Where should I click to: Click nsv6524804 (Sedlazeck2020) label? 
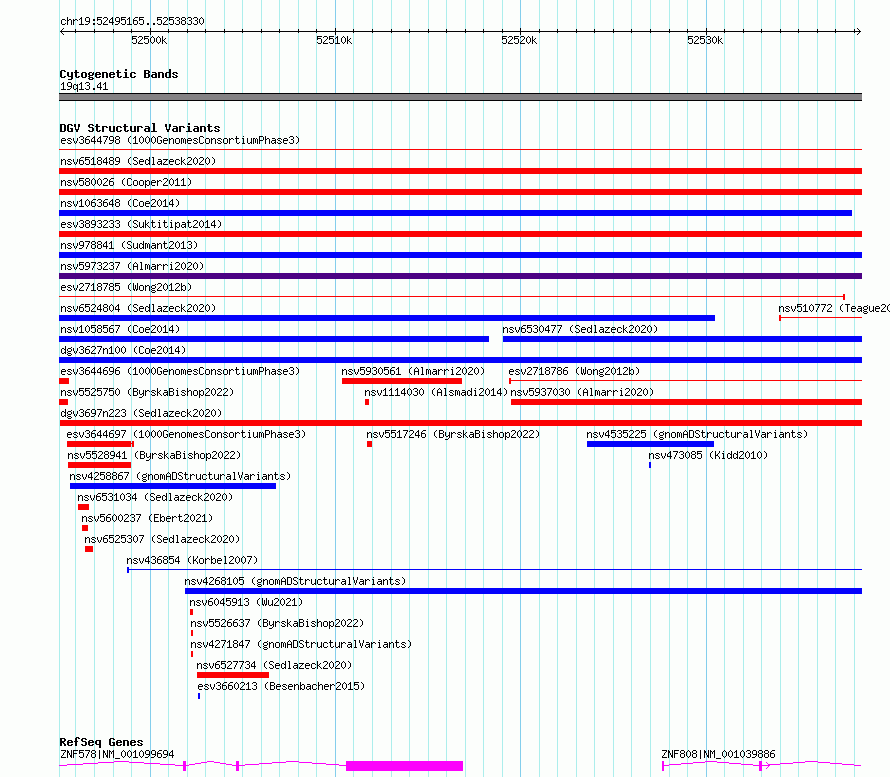pos(138,308)
